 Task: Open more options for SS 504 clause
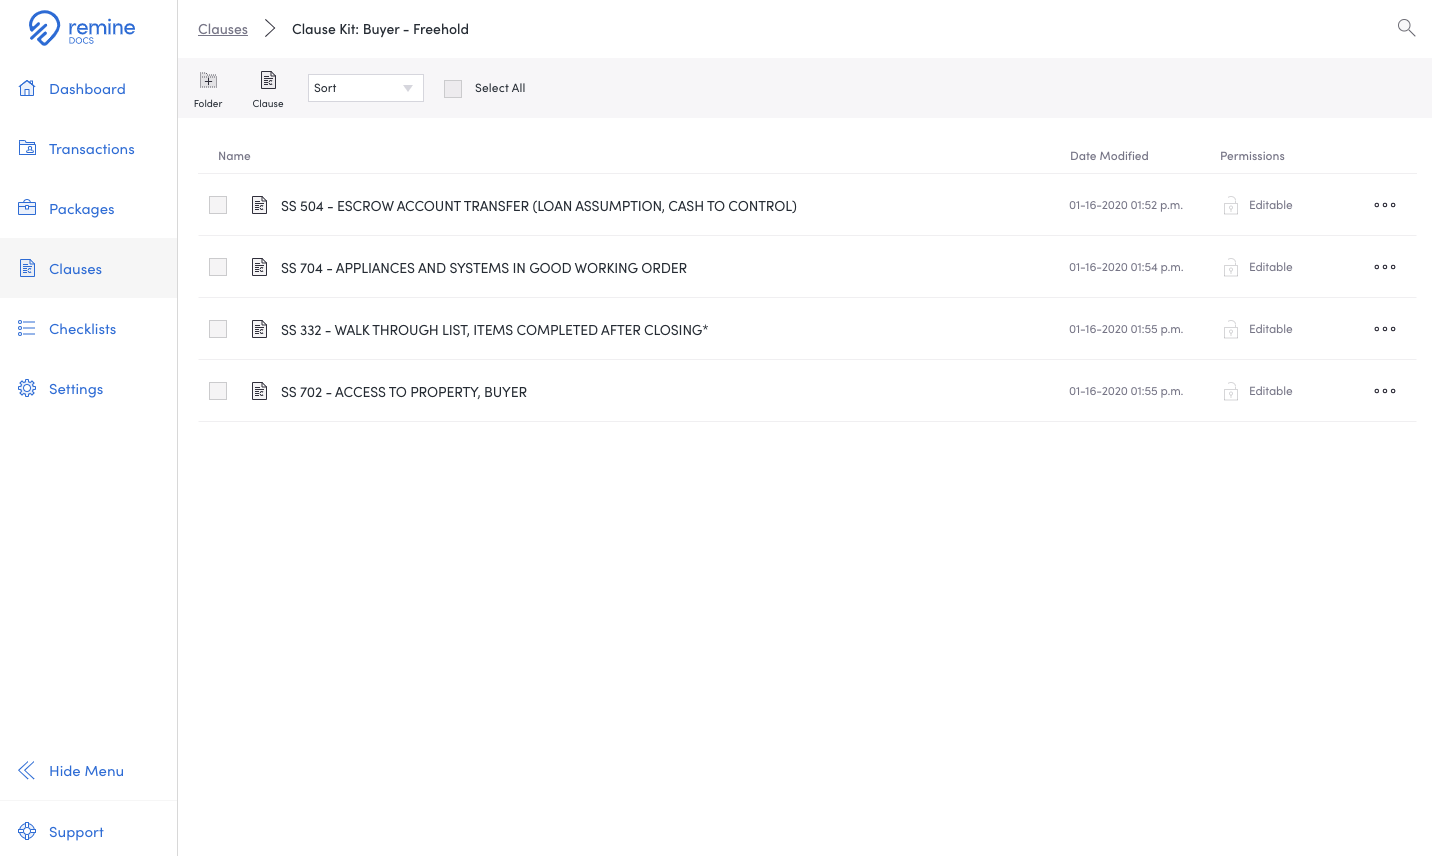coord(1385,205)
